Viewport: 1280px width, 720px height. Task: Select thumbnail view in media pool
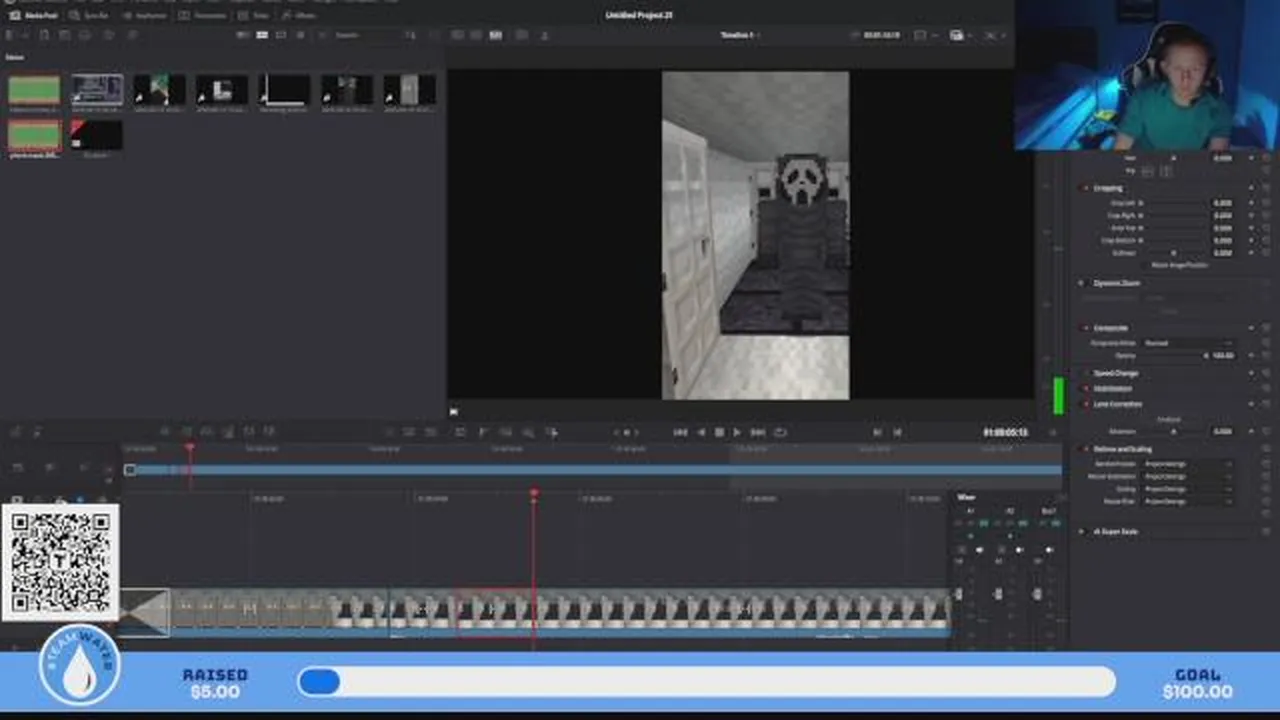point(262,35)
